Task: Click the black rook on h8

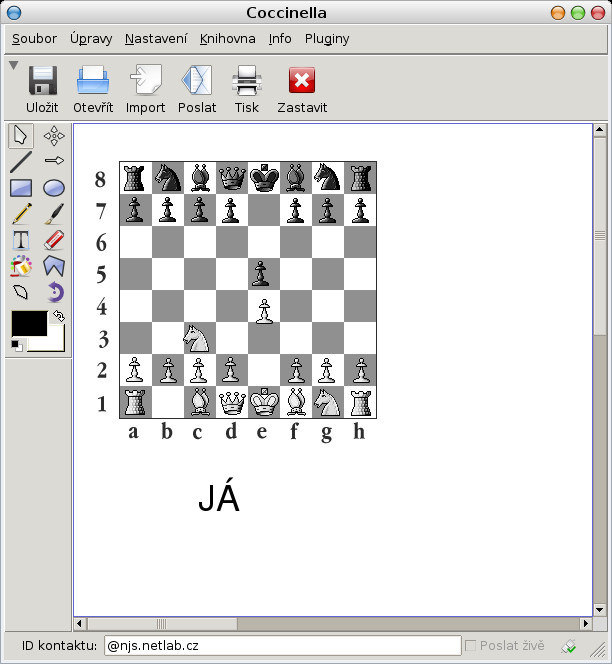Action: pyautogui.click(x=360, y=178)
